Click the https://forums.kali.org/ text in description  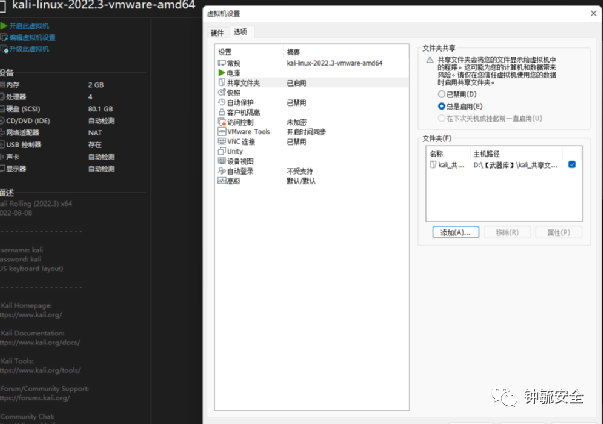tap(35, 398)
